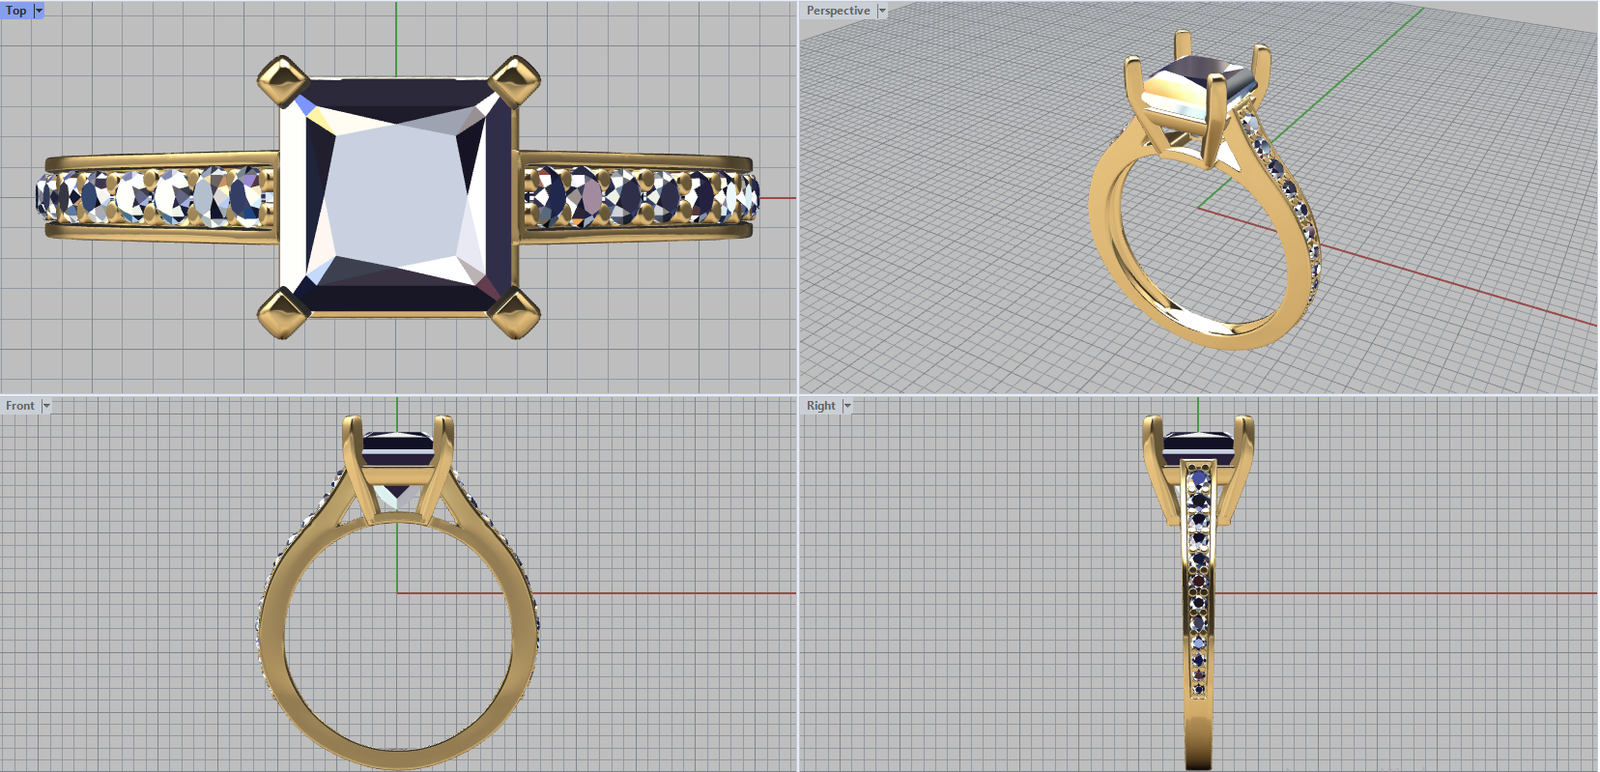Pick the upper-right gold prong in Top view
Image resolution: width=1600 pixels, height=772 pixels.
click(x=515, y=79)
